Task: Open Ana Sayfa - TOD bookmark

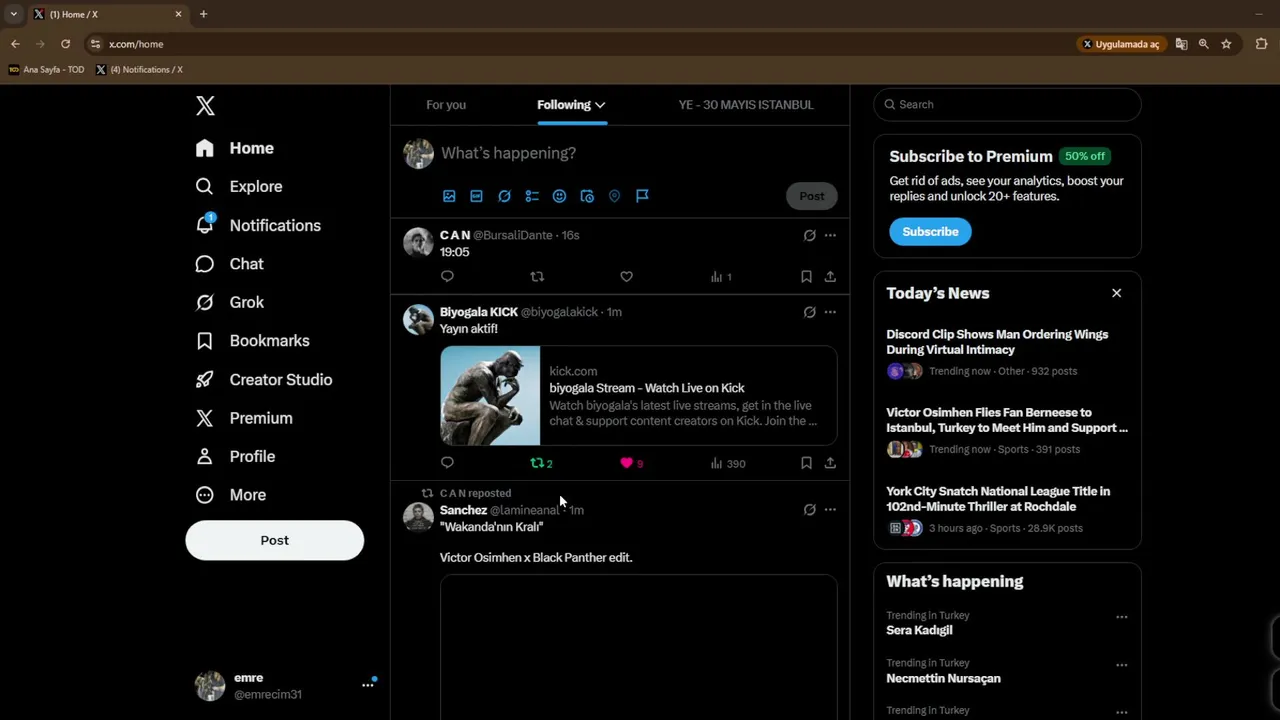Action: tap(46, 70)
